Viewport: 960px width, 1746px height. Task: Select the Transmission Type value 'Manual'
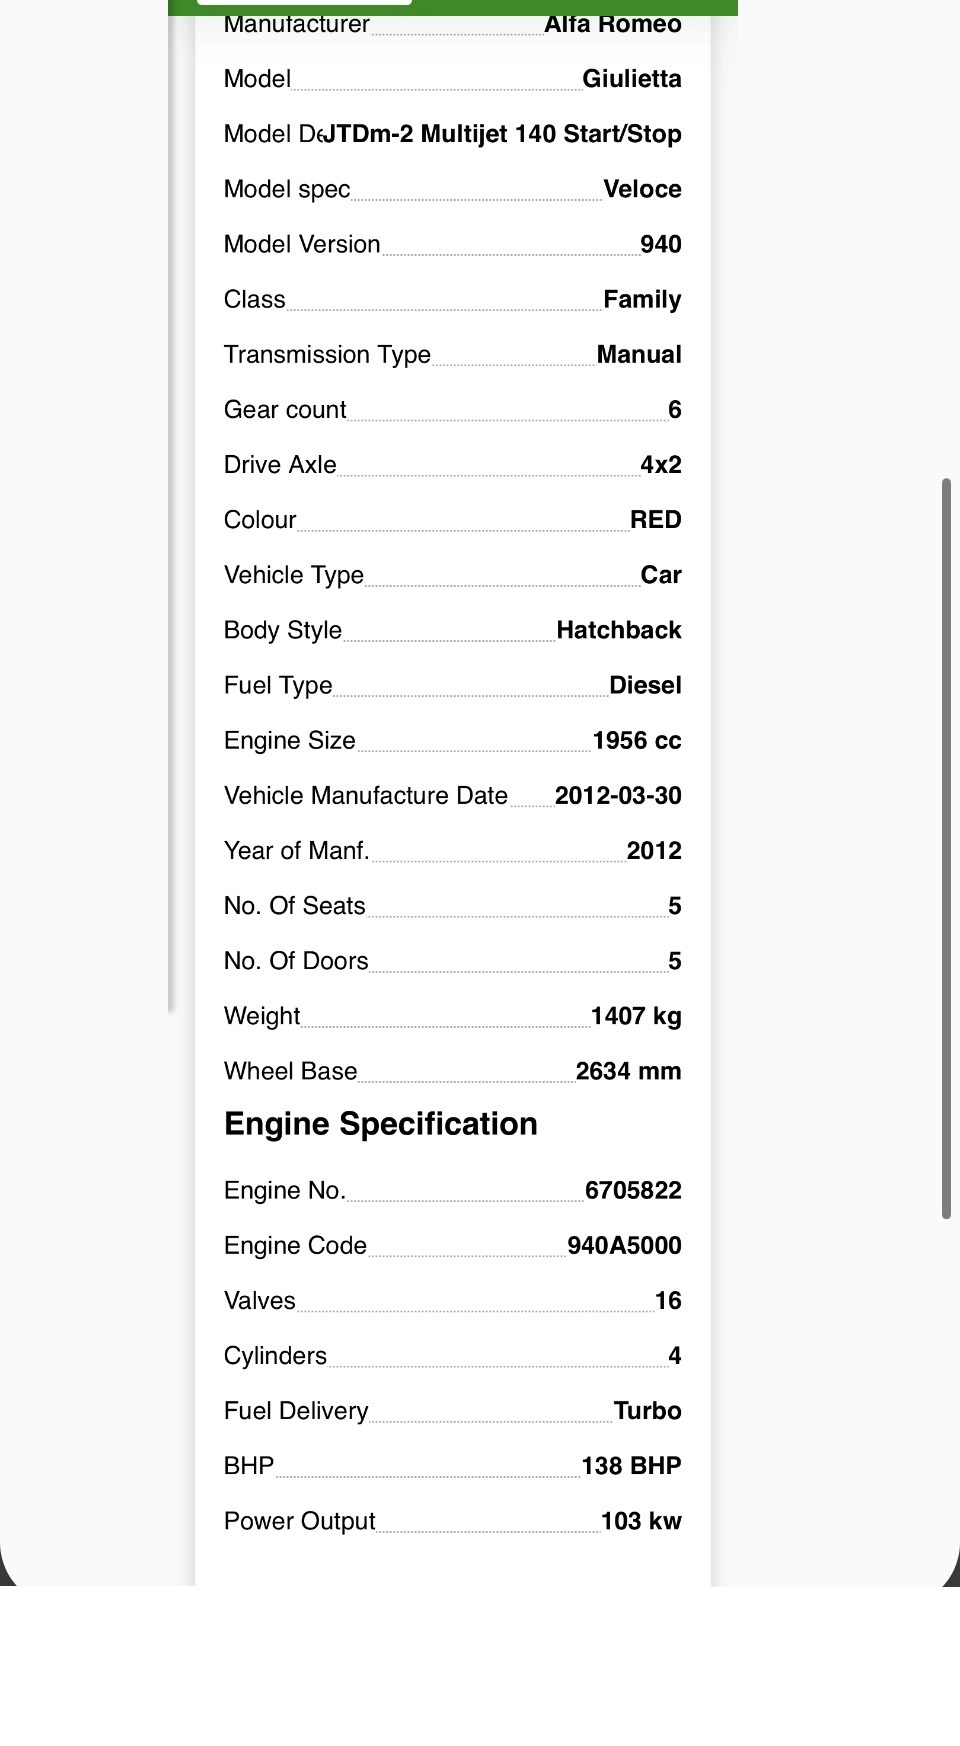tap(639, 354)
